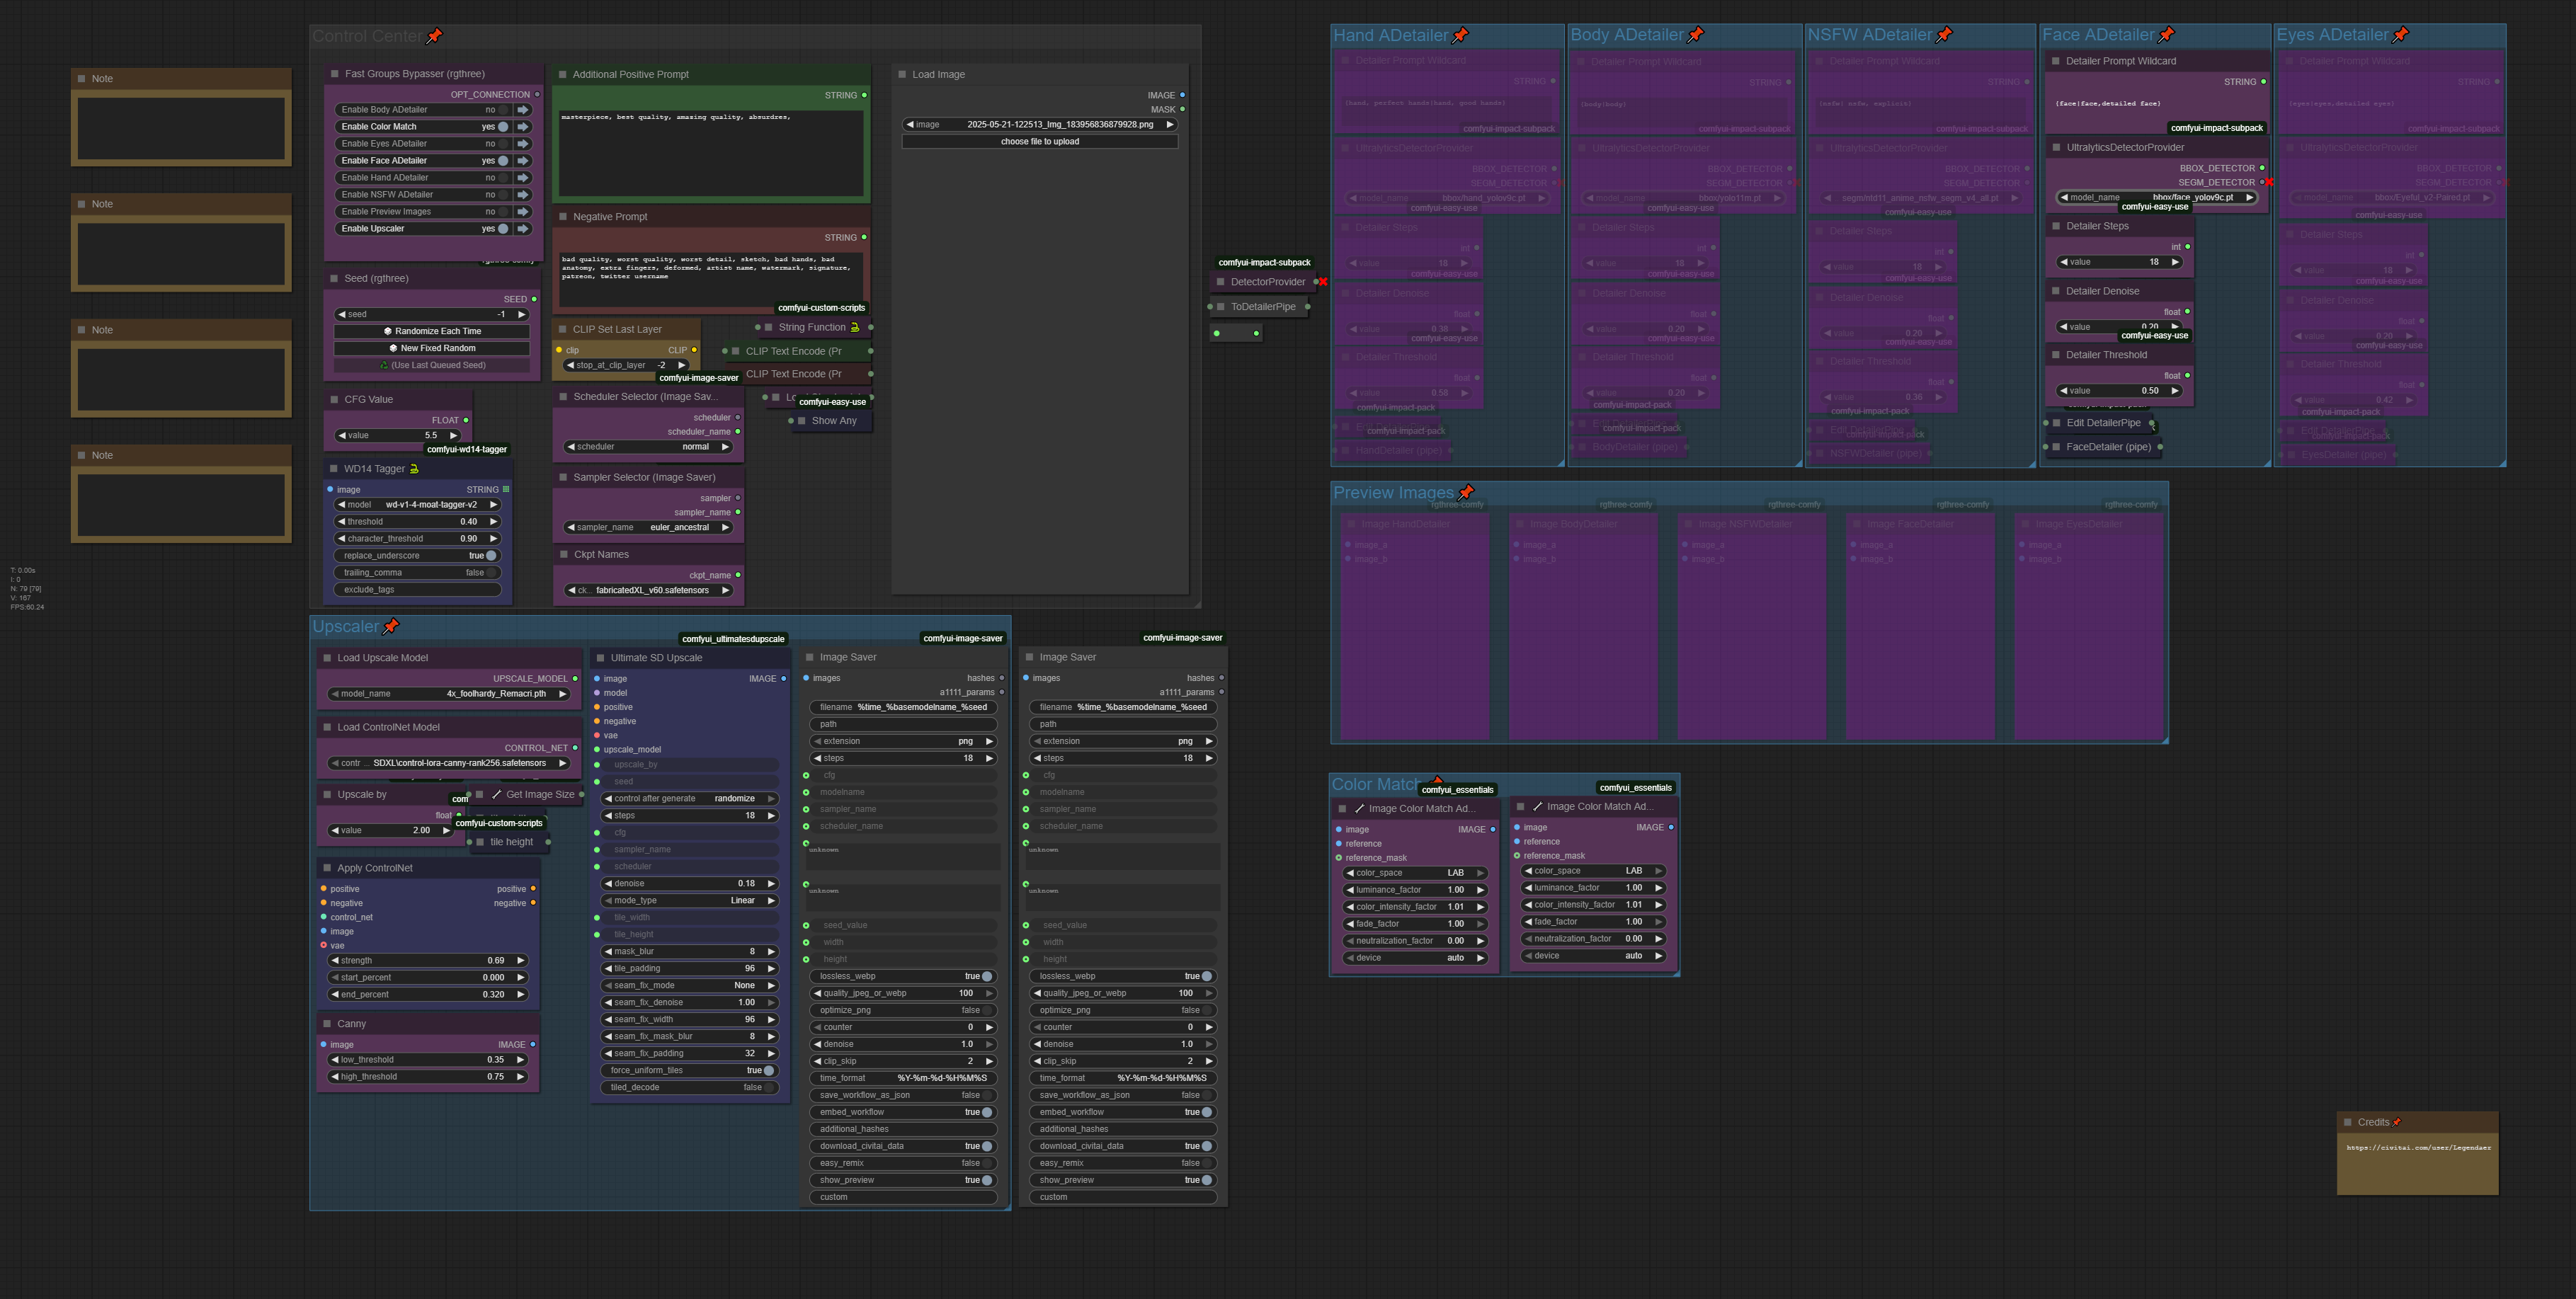Toggle replace_underscore in WD14 Tagger
Screen dimensions: 2576x1299
click(x=490, y=556)
